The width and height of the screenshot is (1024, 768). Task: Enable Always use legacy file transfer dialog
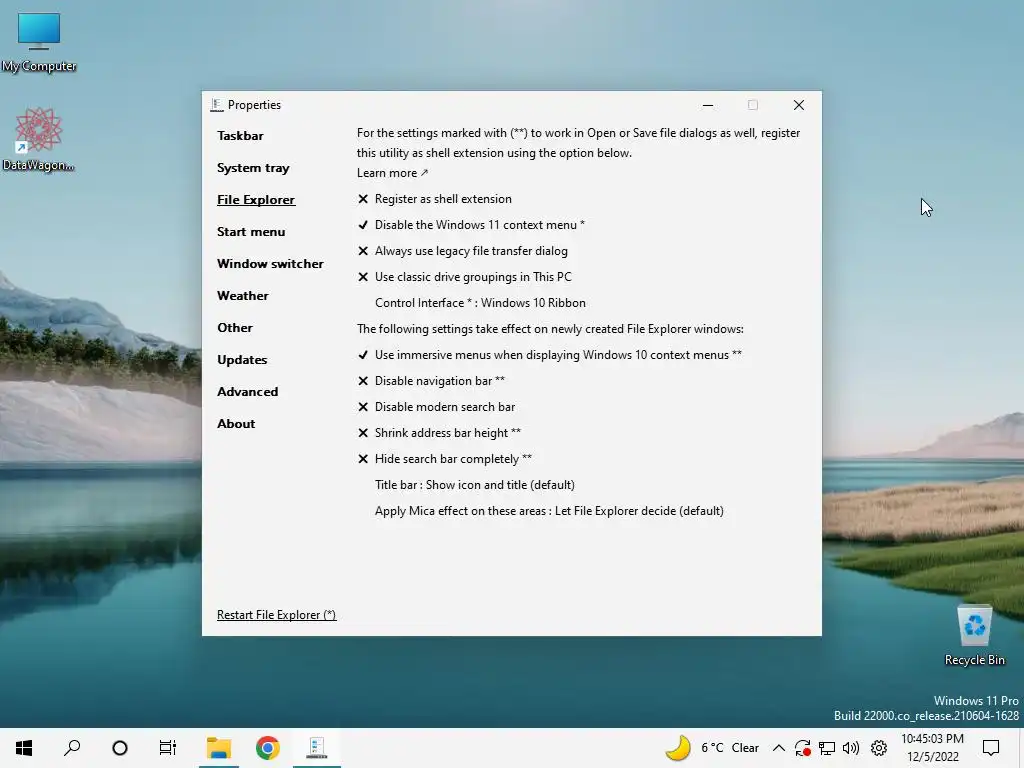pyautogui.click(x=462, y=251)
